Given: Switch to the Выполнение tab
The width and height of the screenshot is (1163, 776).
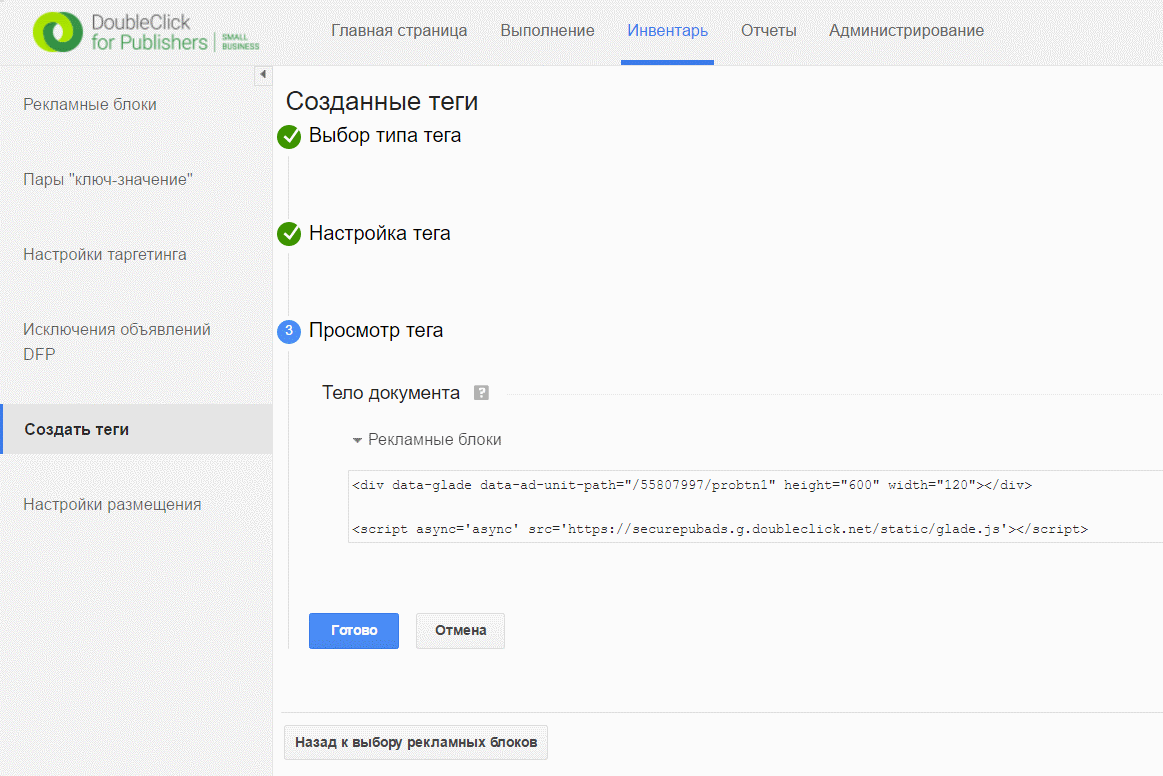Looking at the screenshot, I should pos(547,30).
